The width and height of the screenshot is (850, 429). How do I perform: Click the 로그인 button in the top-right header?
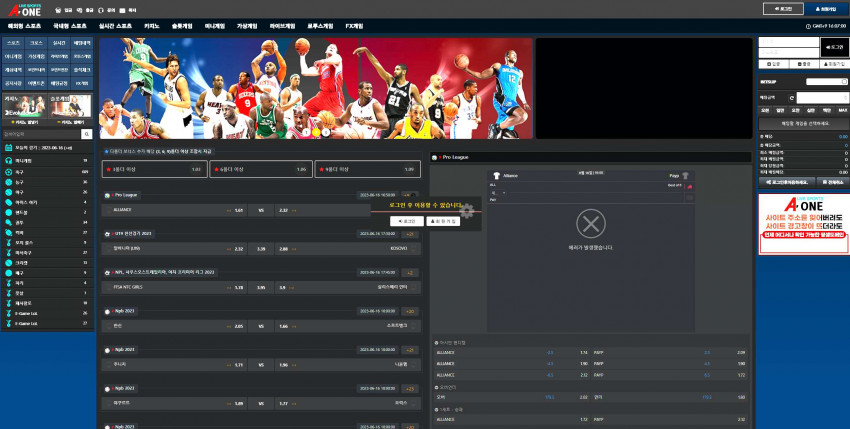point(783,9)
